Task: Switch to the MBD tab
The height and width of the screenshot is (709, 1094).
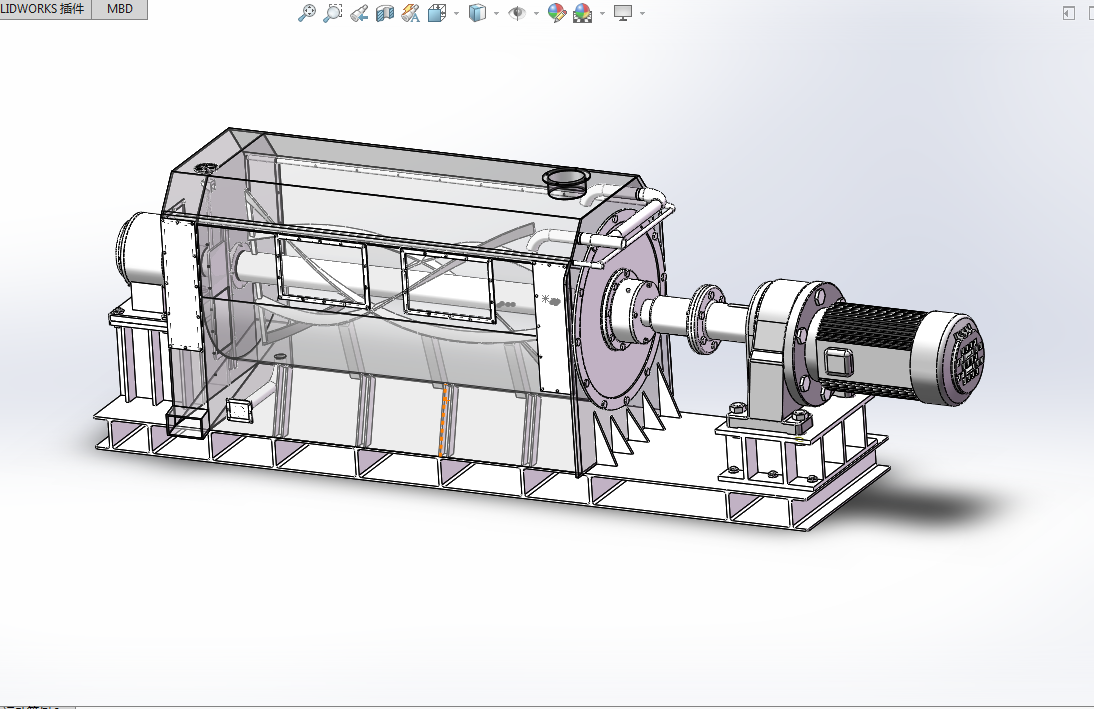Action: tap(120, 10)
